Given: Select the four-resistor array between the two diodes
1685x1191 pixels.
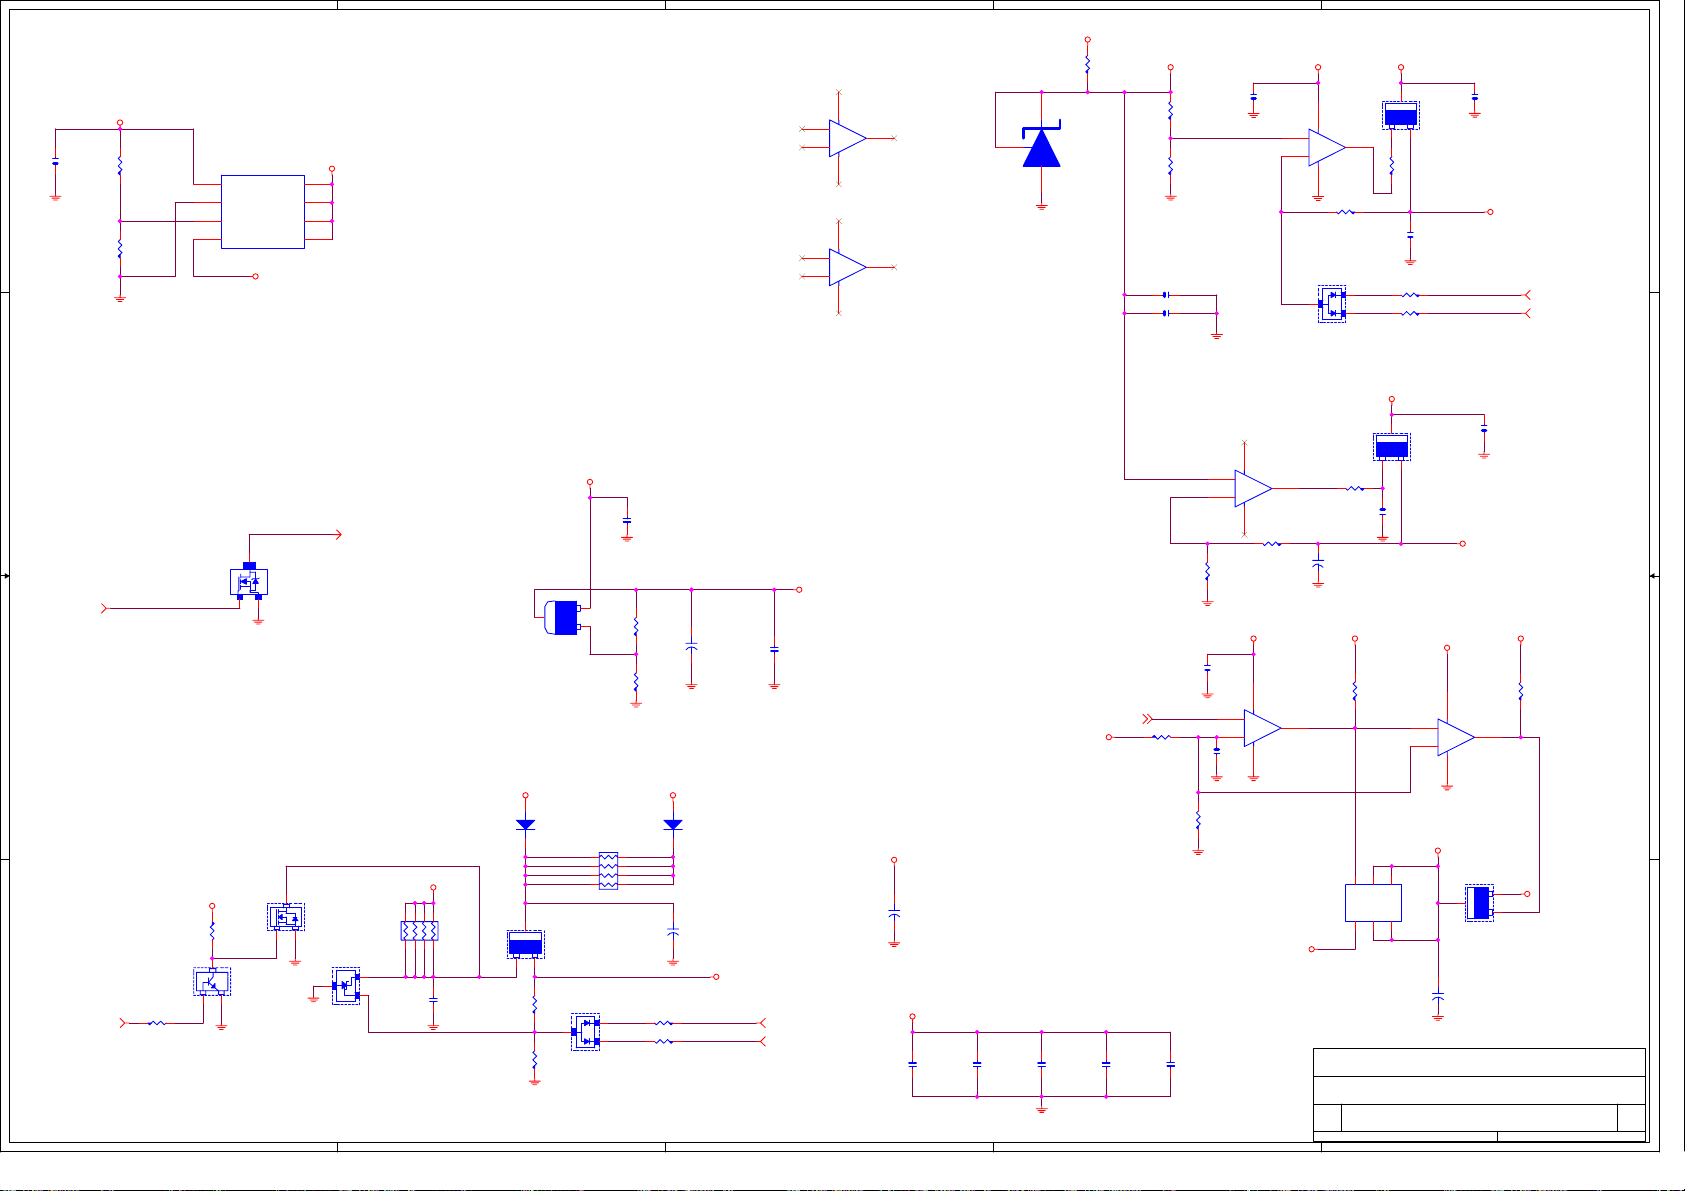Looking at the screenshot, I should pyautogui.click(x=608, y=871).
